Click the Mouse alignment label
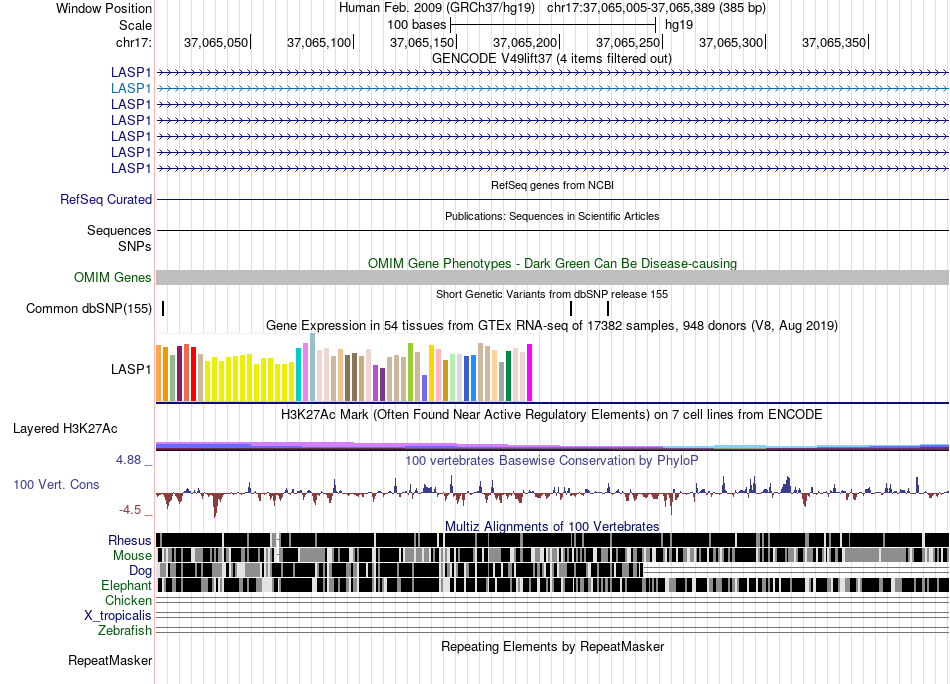This screenshot has height=684, width=950. (x=132, y=556)
